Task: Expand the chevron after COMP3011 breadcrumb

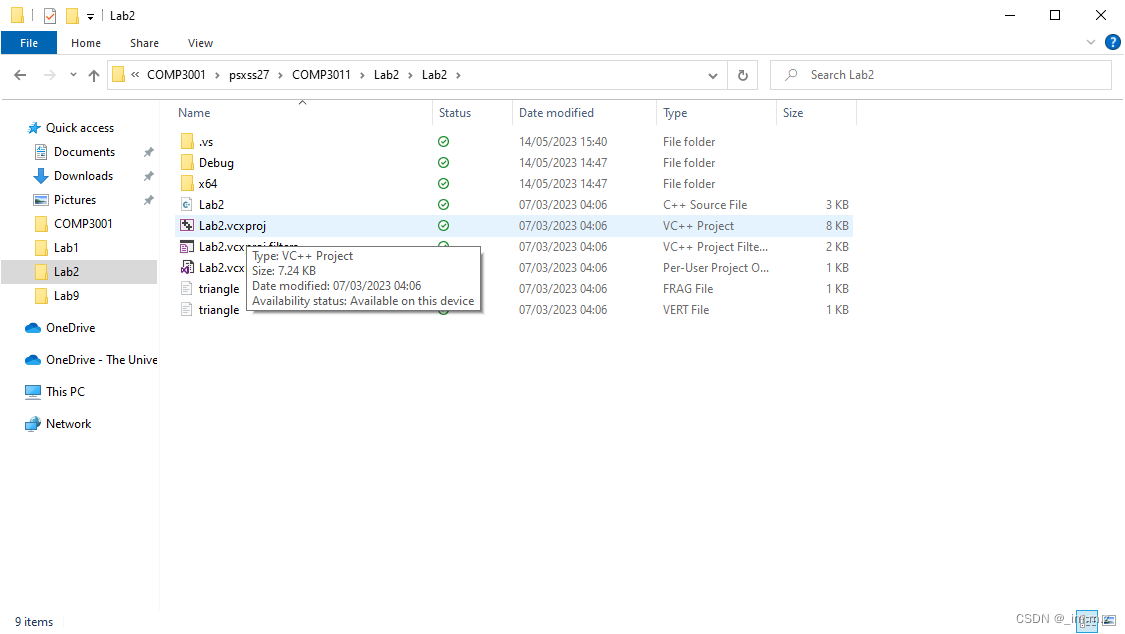Action: pos(362,75)
